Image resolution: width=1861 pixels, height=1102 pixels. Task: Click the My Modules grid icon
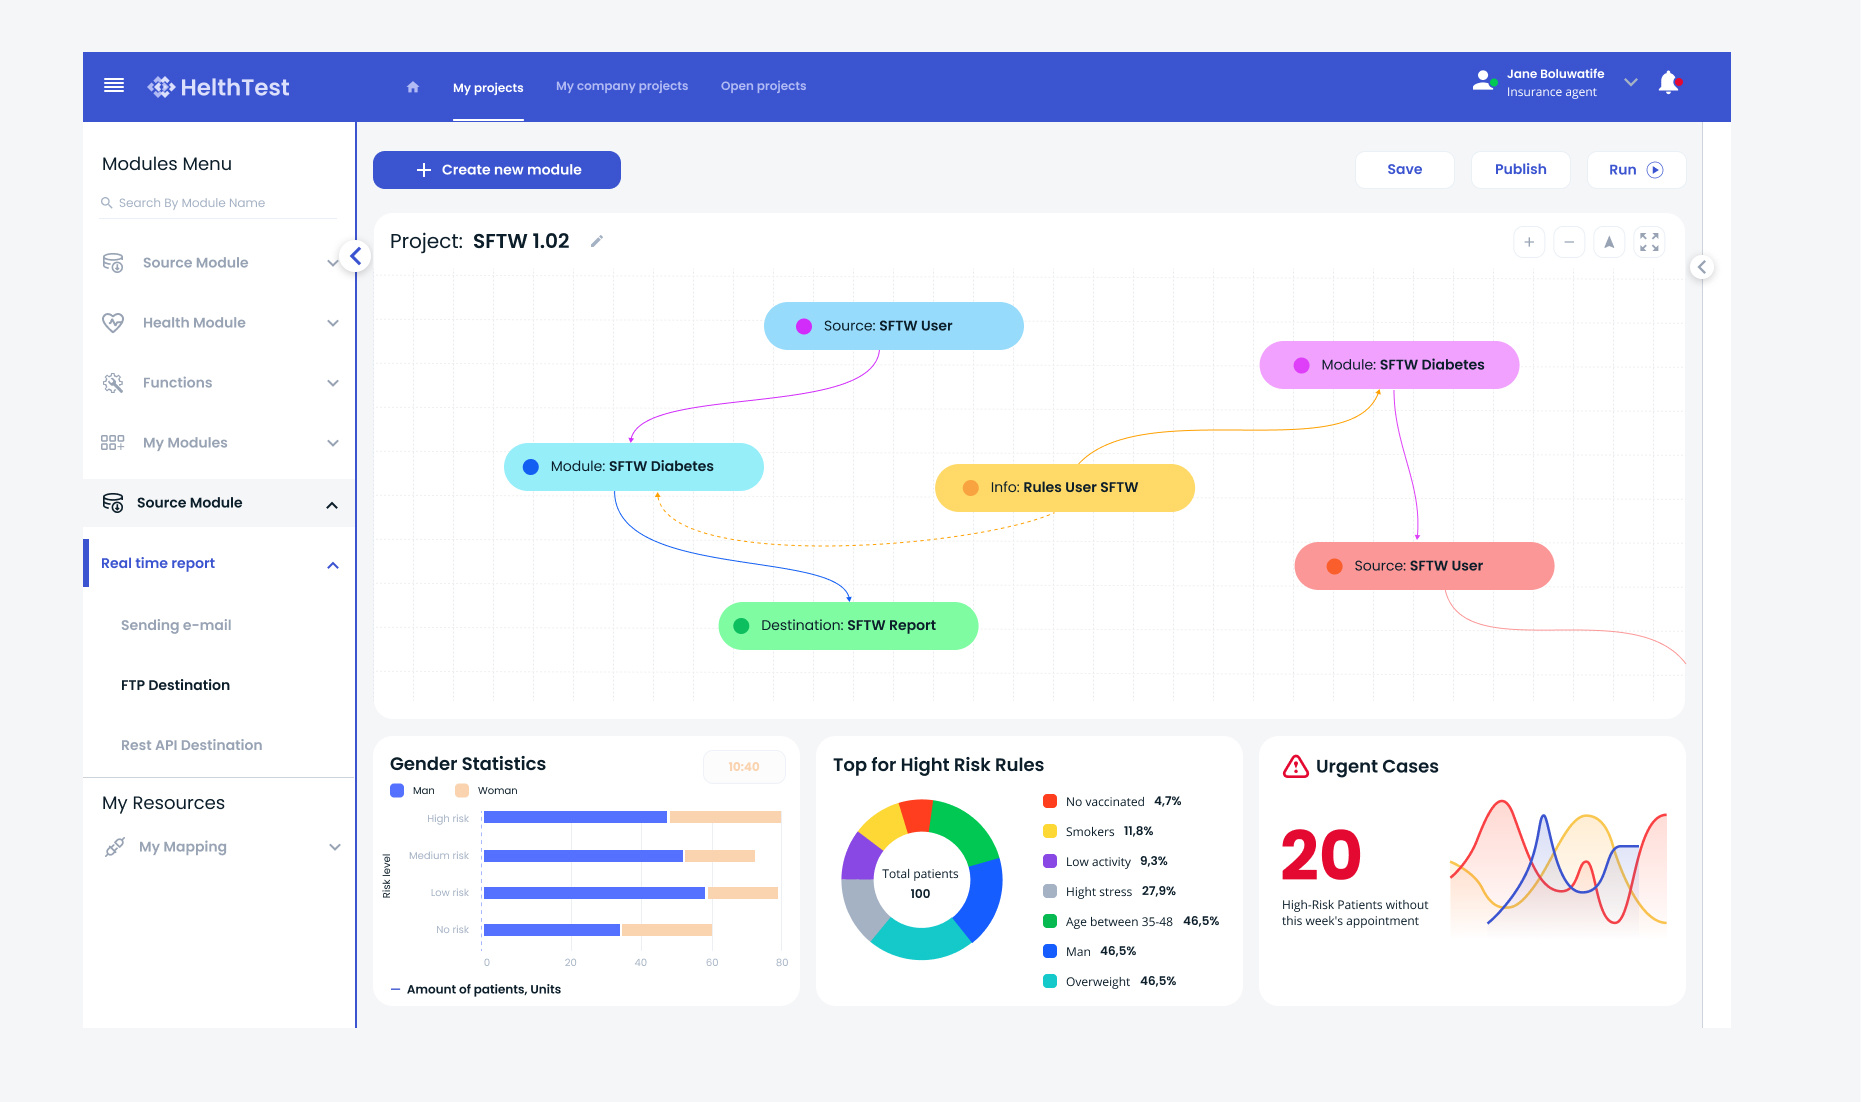pyautogui.click(x=113, y=442)
